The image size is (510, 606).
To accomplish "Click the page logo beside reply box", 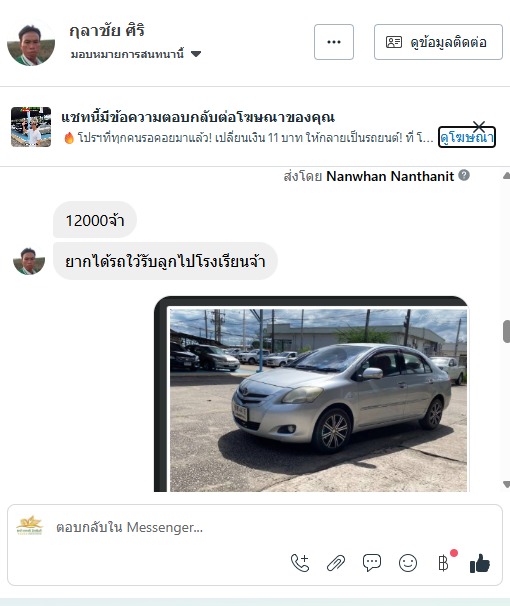I will pyautogui.click(x=30, y=525).
